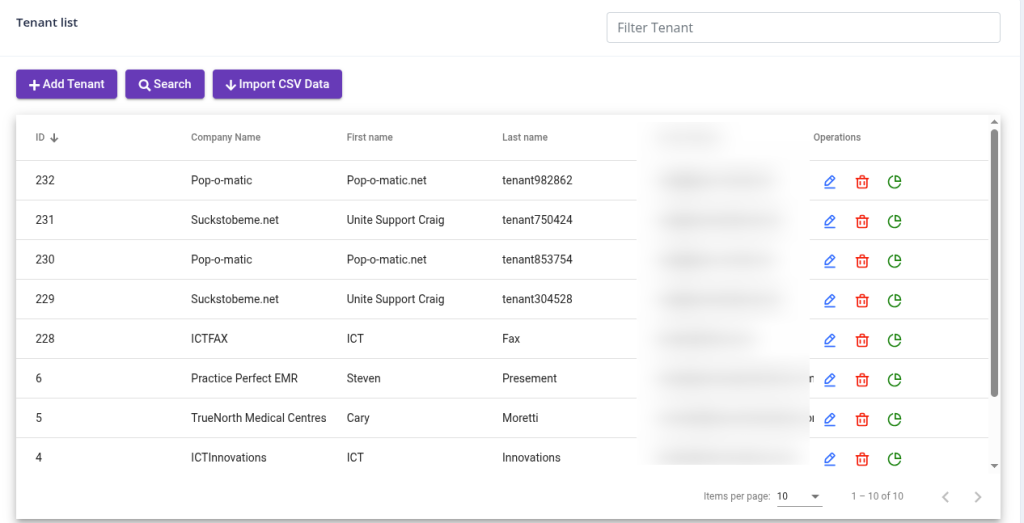Edit tenant 229 with pencil icon
Screen dimensions: 1024x523
click(829, 300)
